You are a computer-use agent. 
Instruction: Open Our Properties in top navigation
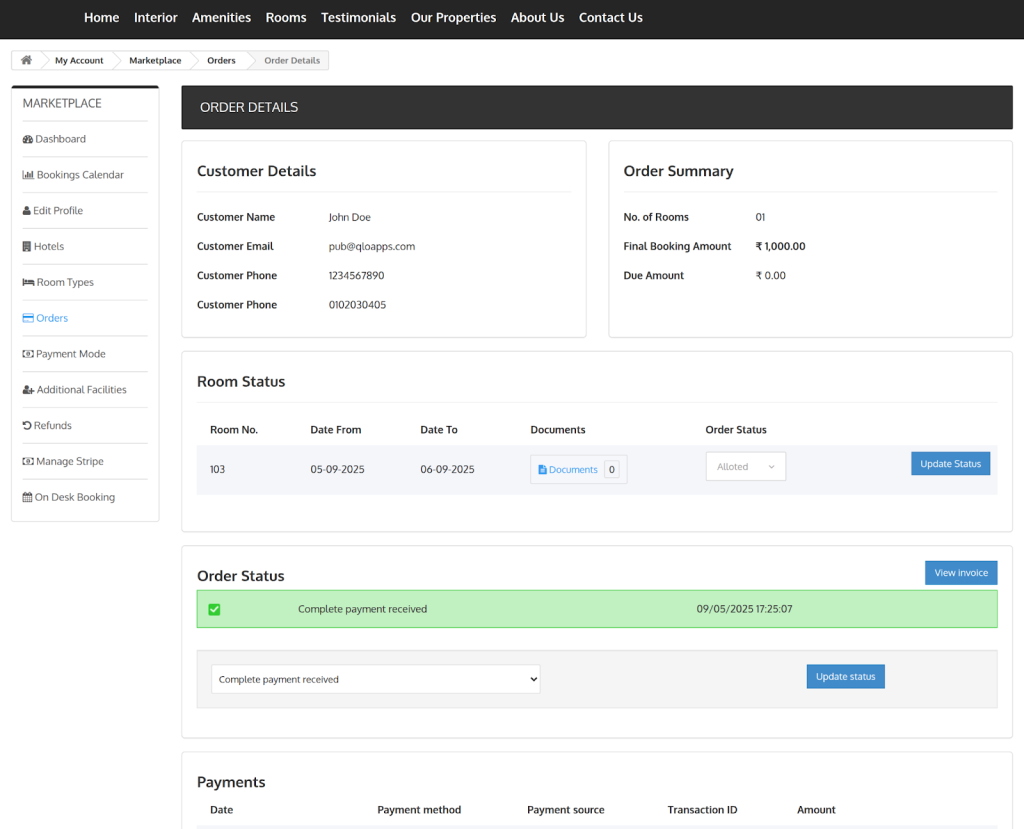click(x=453, y=18)
